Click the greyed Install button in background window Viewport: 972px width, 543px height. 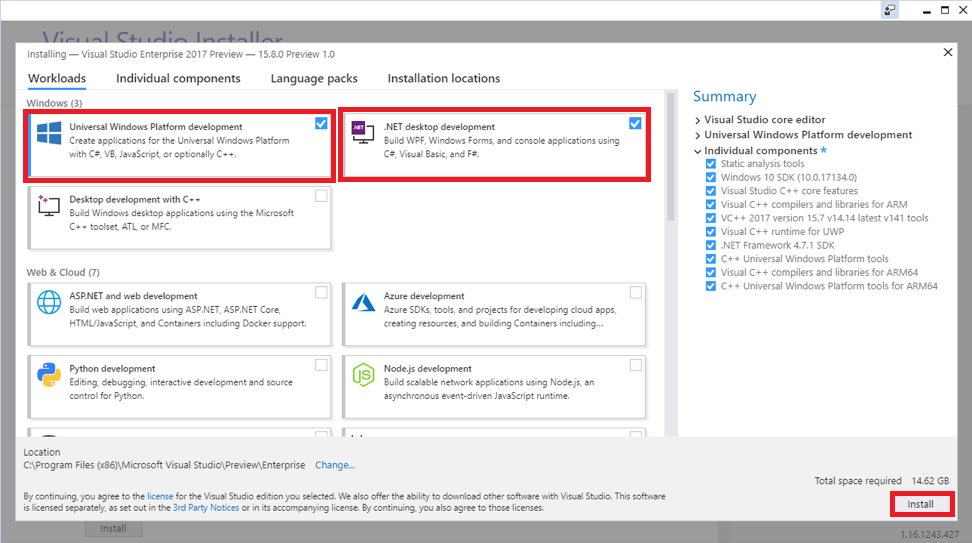[113, 529]
